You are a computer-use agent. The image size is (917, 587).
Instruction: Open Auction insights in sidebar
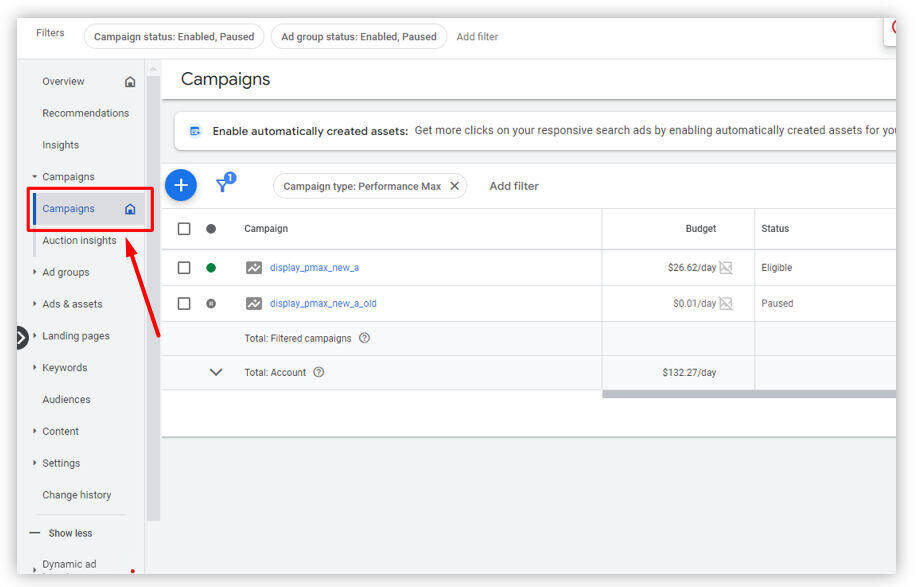[x=79, y=240]
